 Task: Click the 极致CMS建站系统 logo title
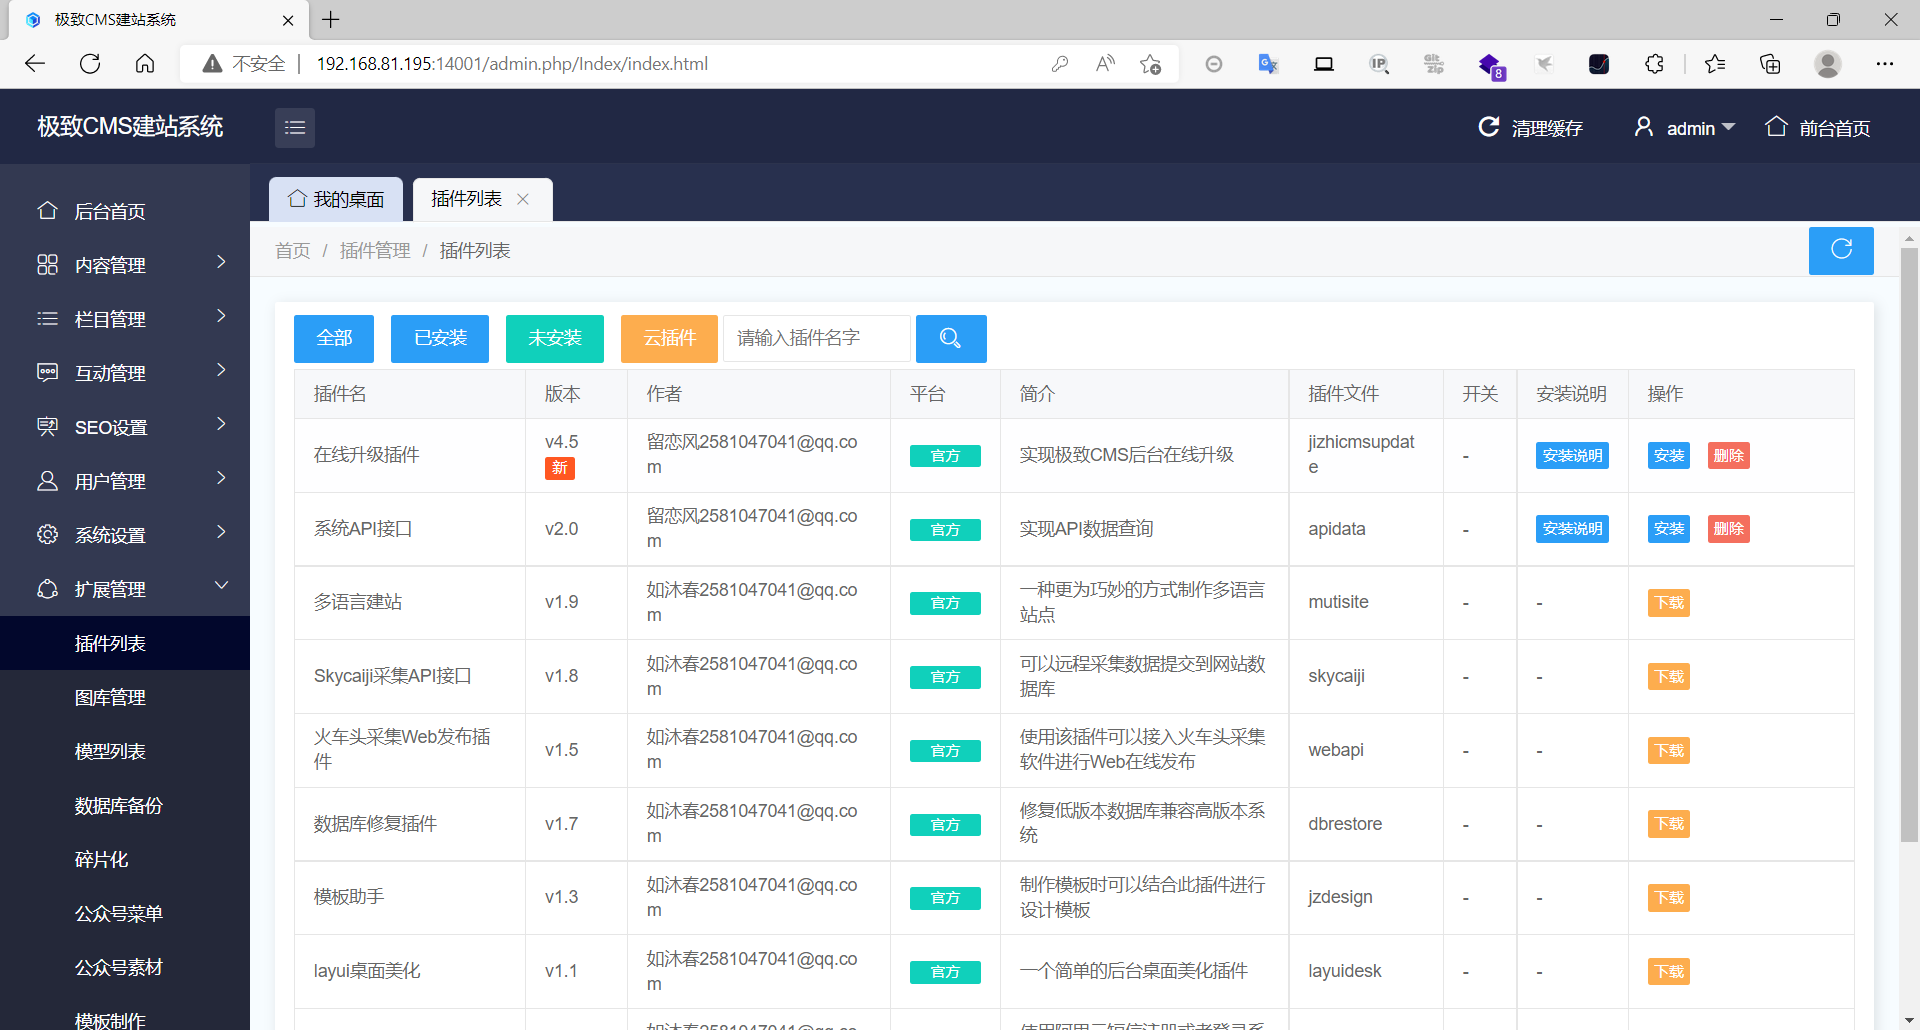(x=130, y=126)
